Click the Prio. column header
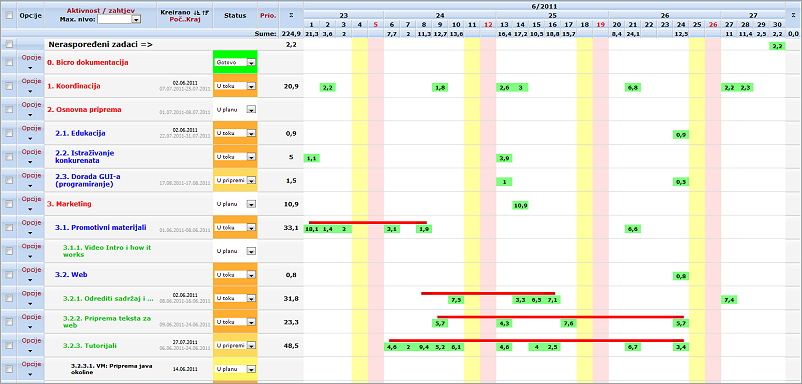This screenshot has height=384, width=802. click(x=268, y=15)
